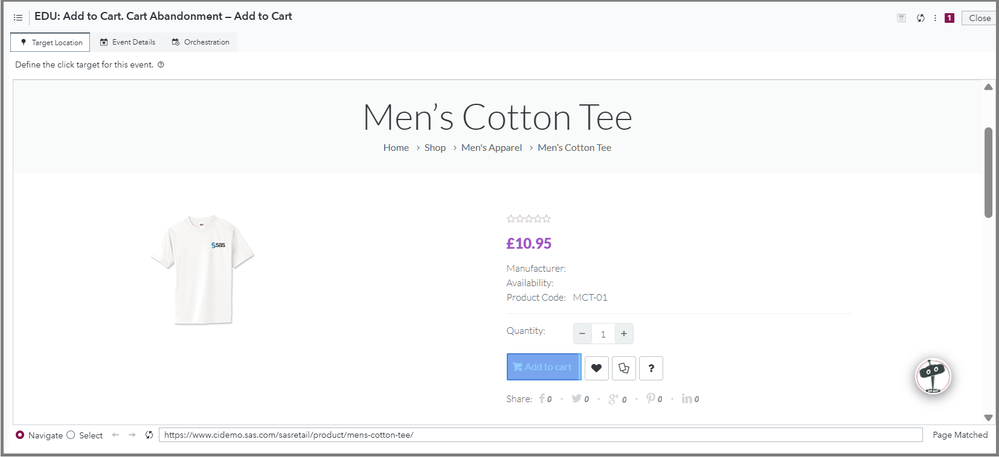Choose the Select radio button
The height and width of the screenshot is (457, 999).
(x=70, y=435)
